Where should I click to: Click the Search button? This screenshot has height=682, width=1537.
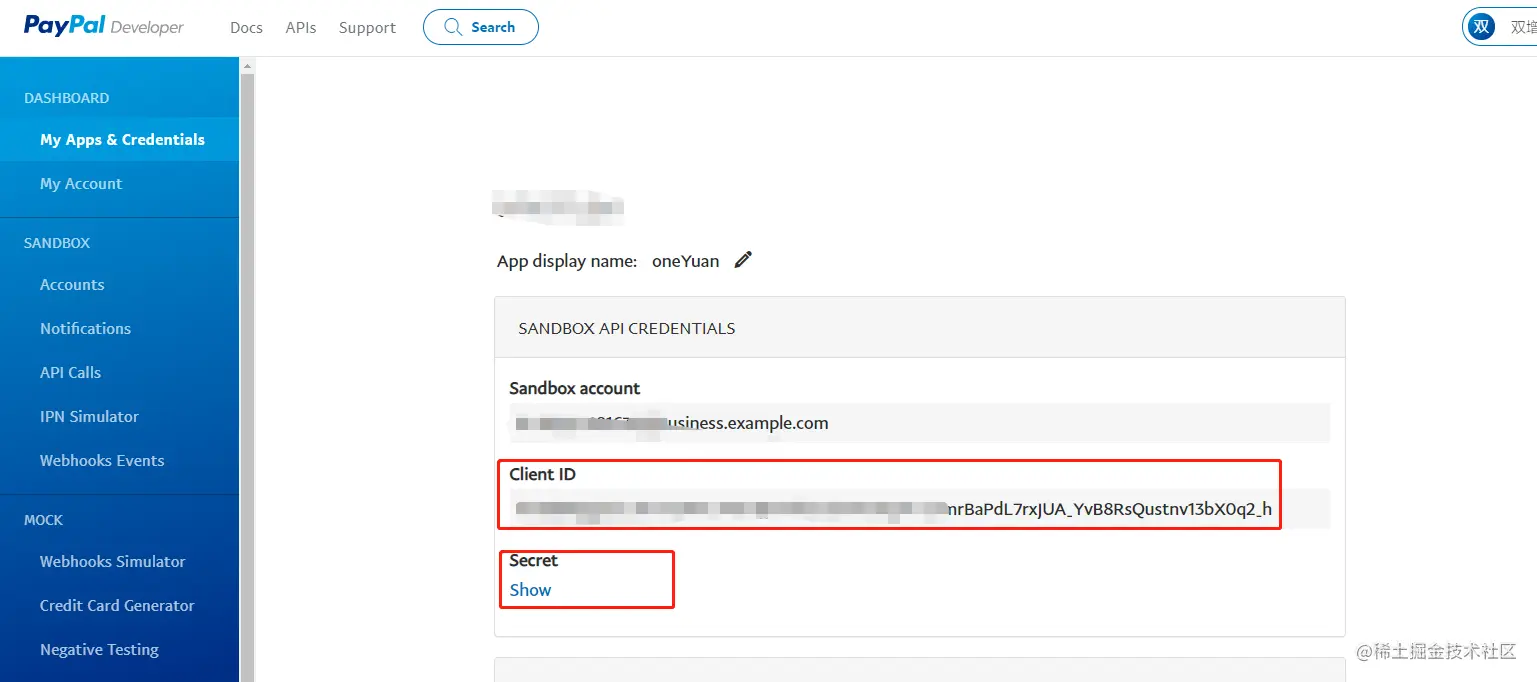[481, 27]
